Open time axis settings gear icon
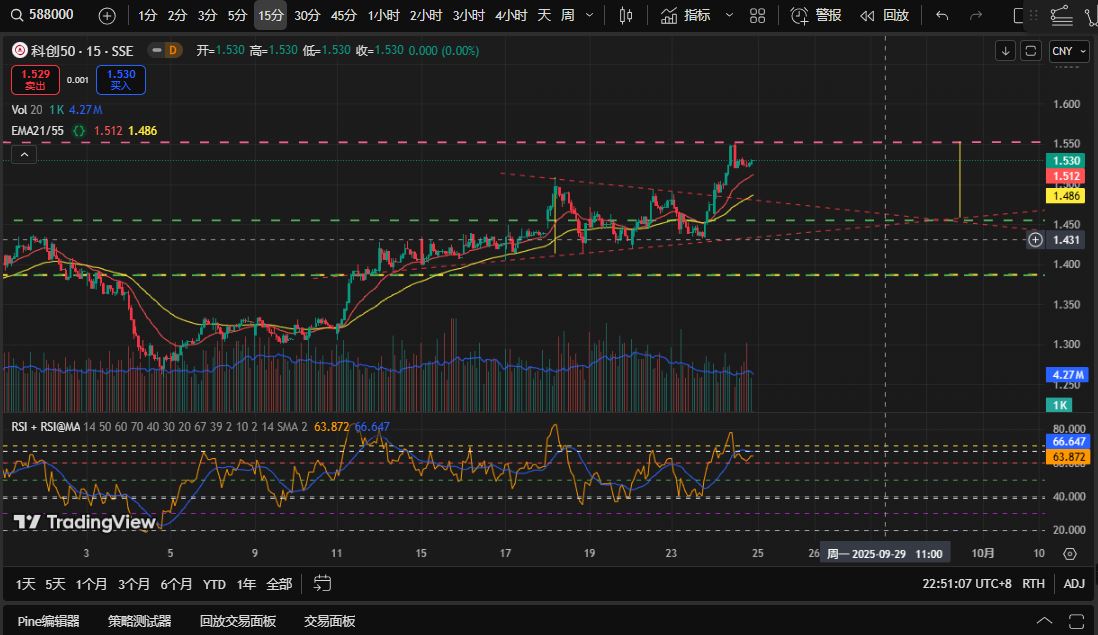1098x635 pixels. [1069, 554]
